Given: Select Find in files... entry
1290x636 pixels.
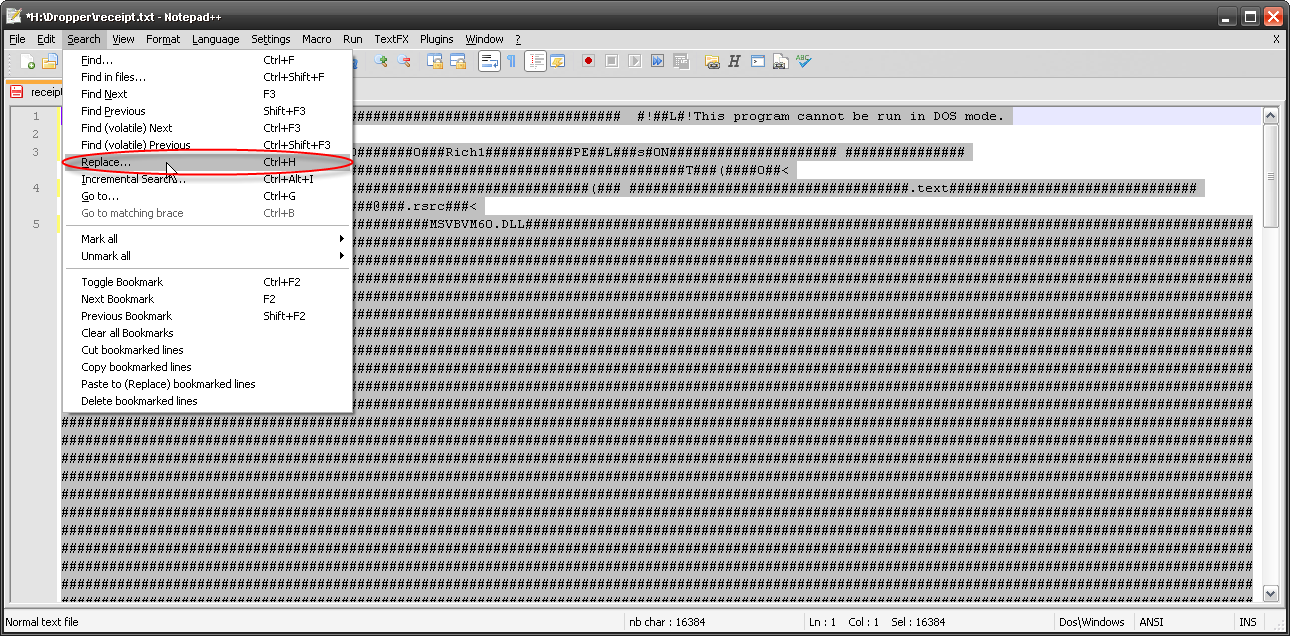Looking at the screenshot, I should coord(207,77).
